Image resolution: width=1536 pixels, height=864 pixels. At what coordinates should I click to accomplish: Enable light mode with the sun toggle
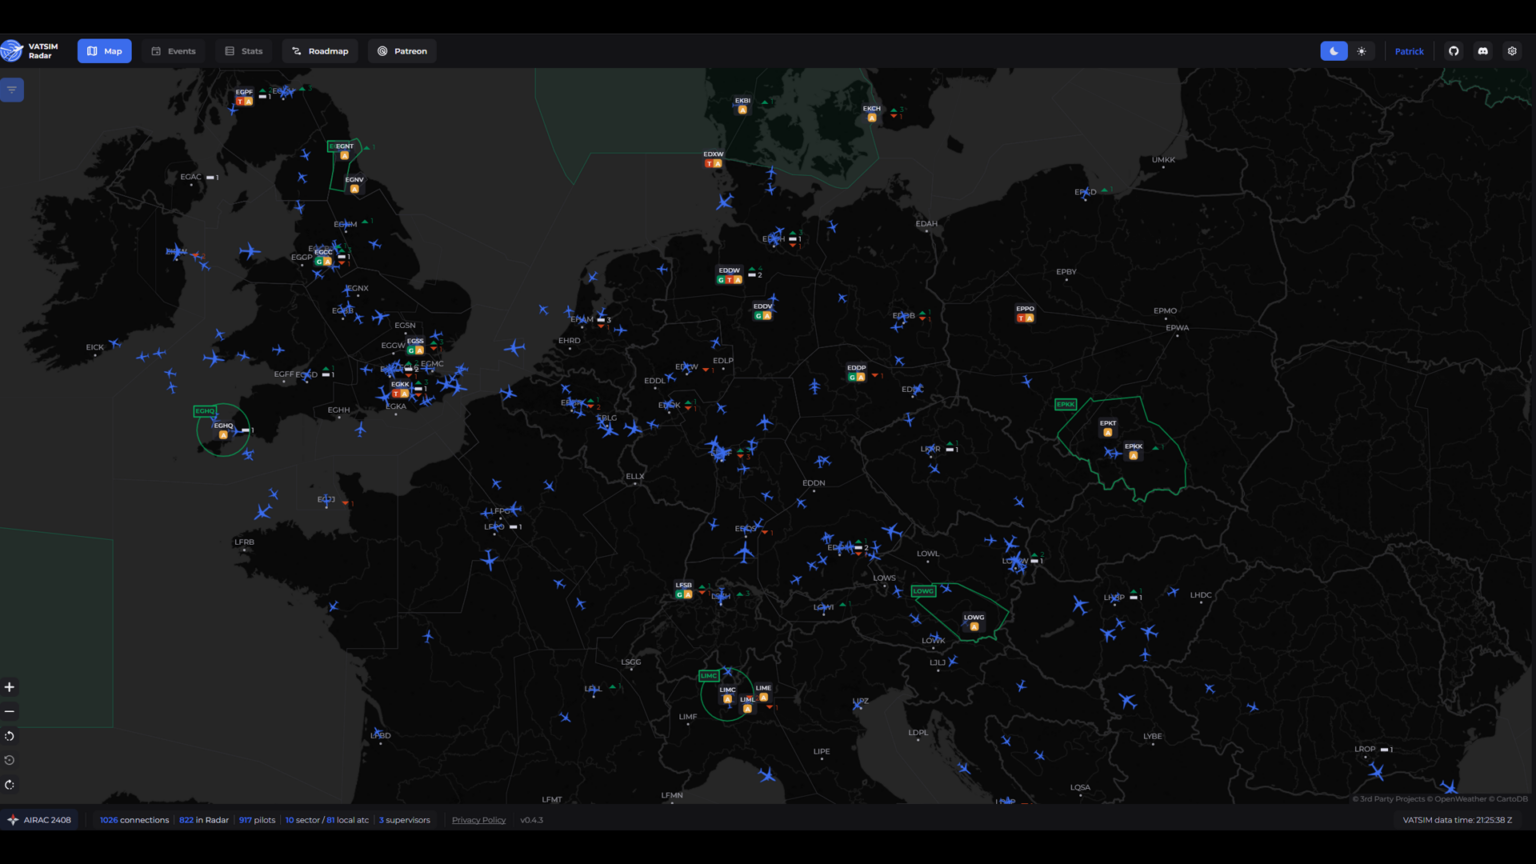pyautogui.click(x=1362, y=50)
